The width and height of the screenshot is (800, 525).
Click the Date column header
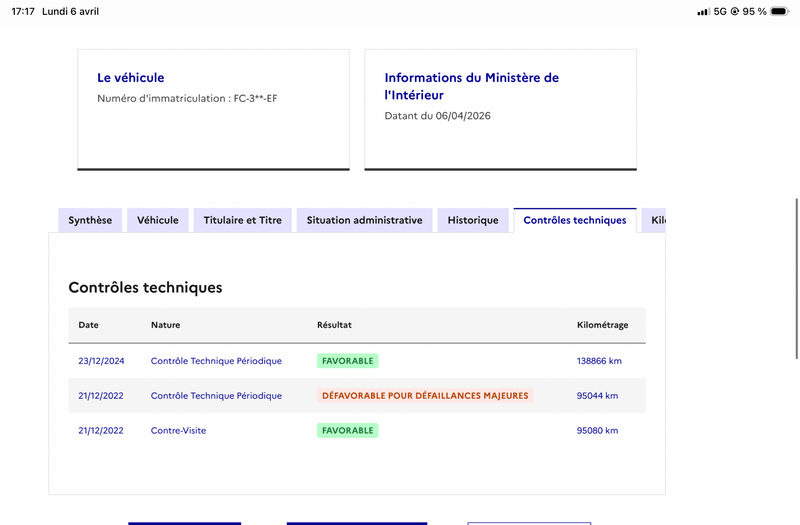pyautogui.click(x=88, y=325)
